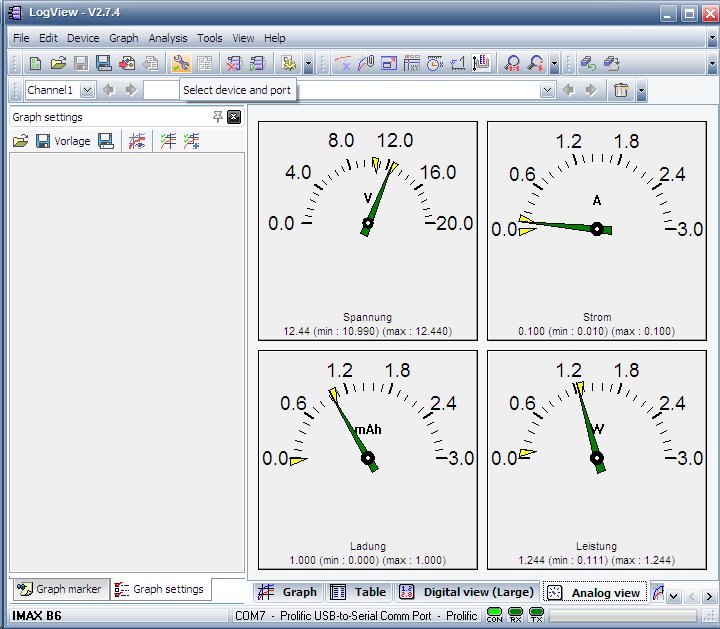
Task: Switch to Digital view (Large) tab
Action: 466,592
